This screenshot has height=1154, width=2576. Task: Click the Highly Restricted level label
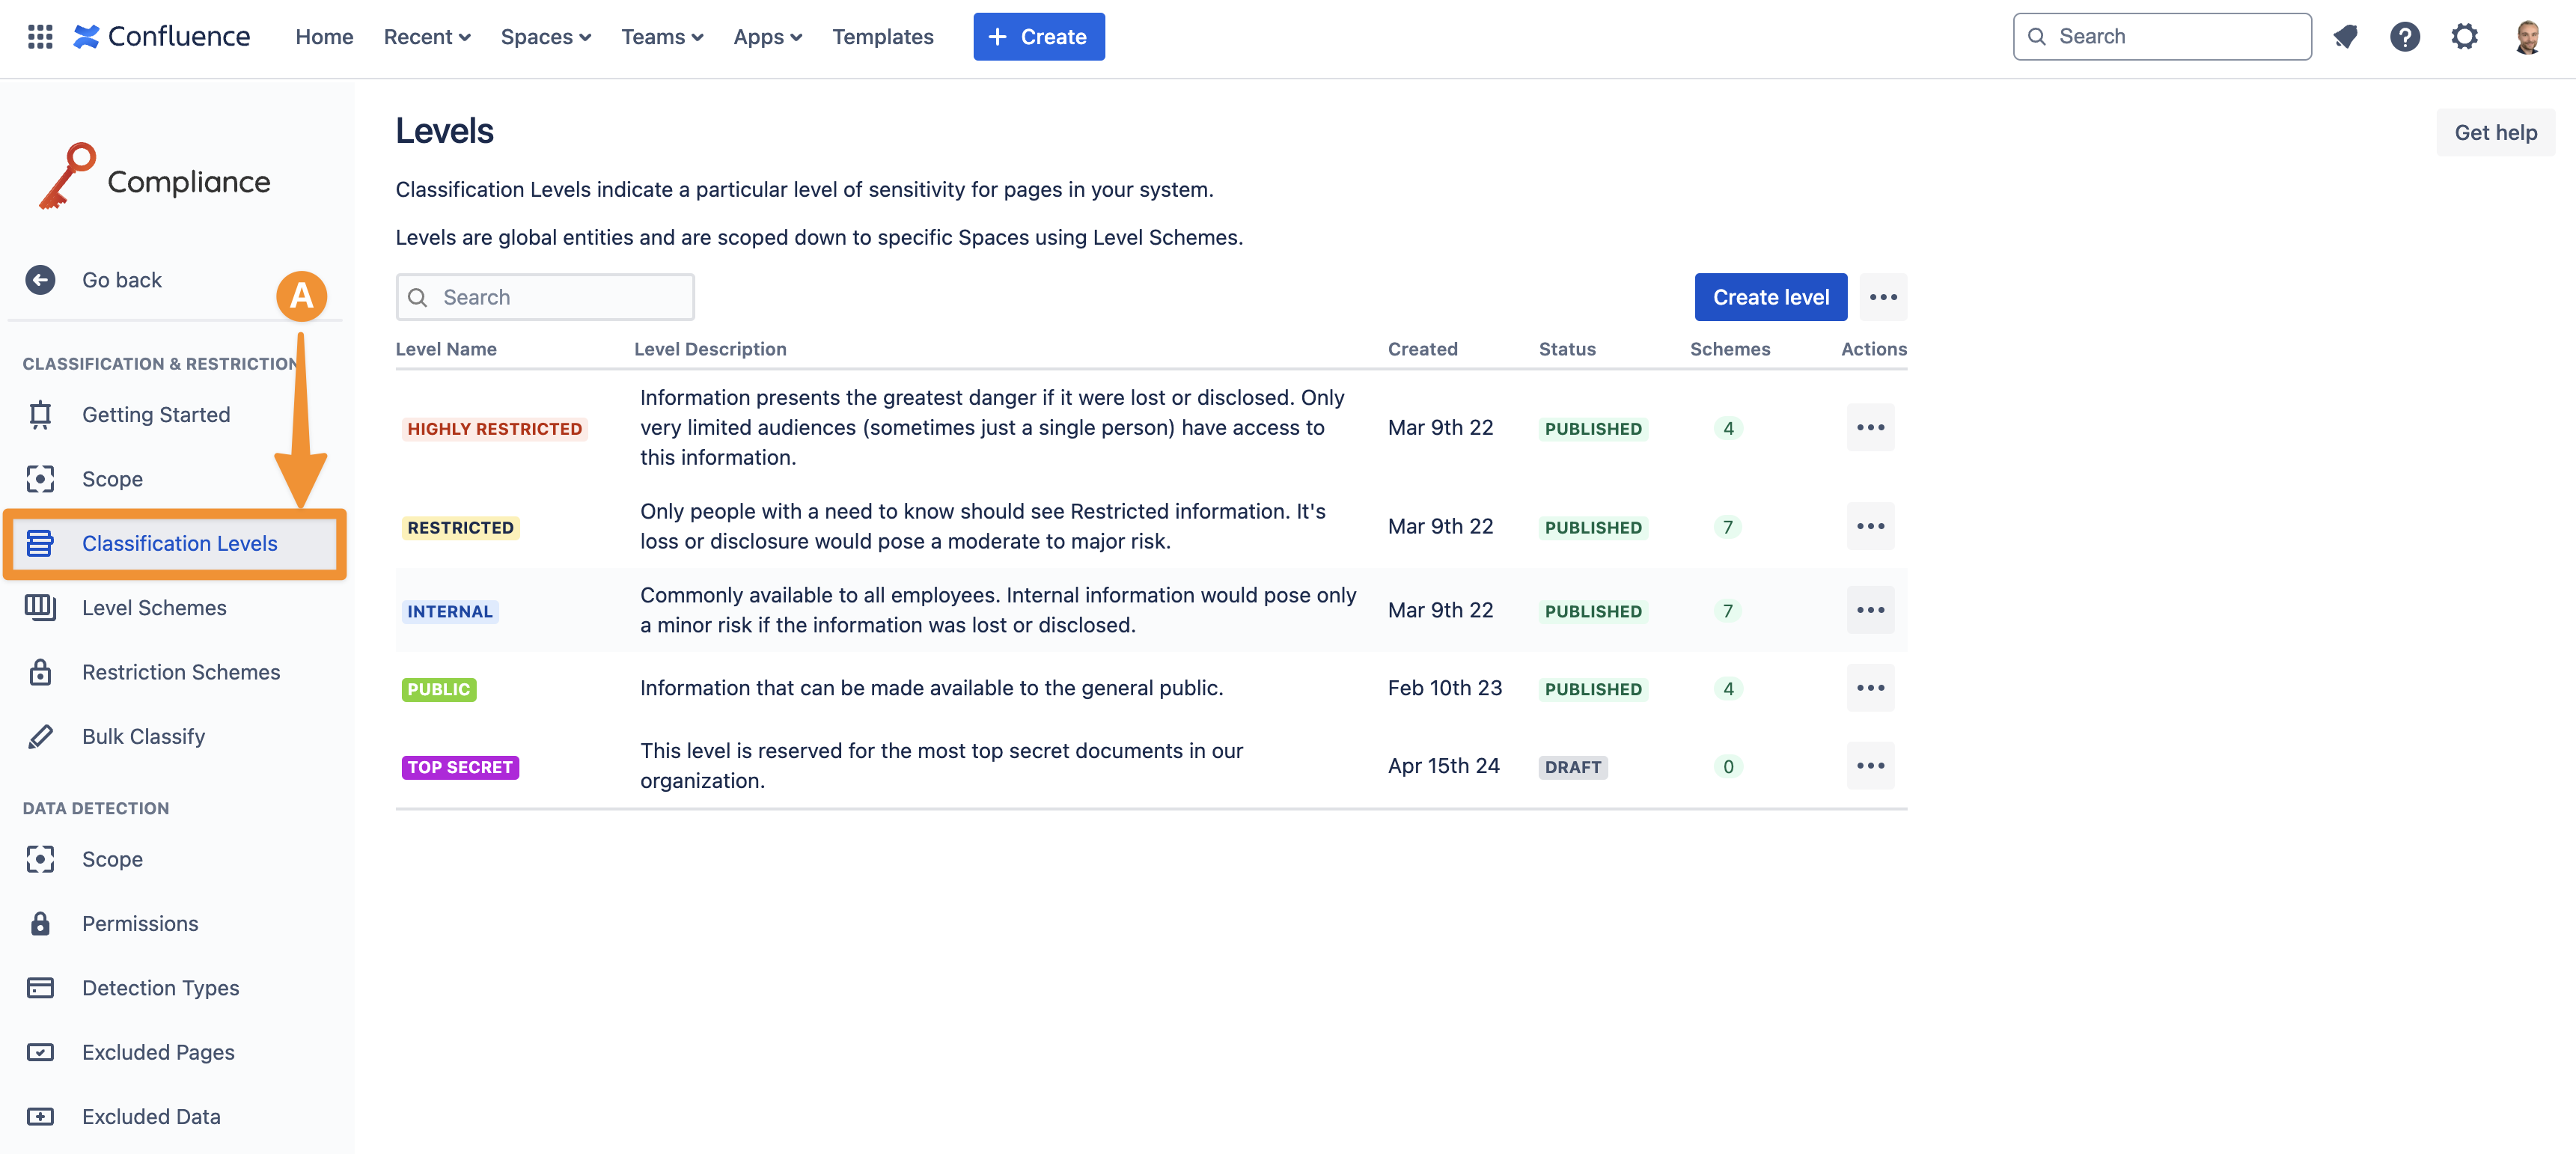pos(494,429)
